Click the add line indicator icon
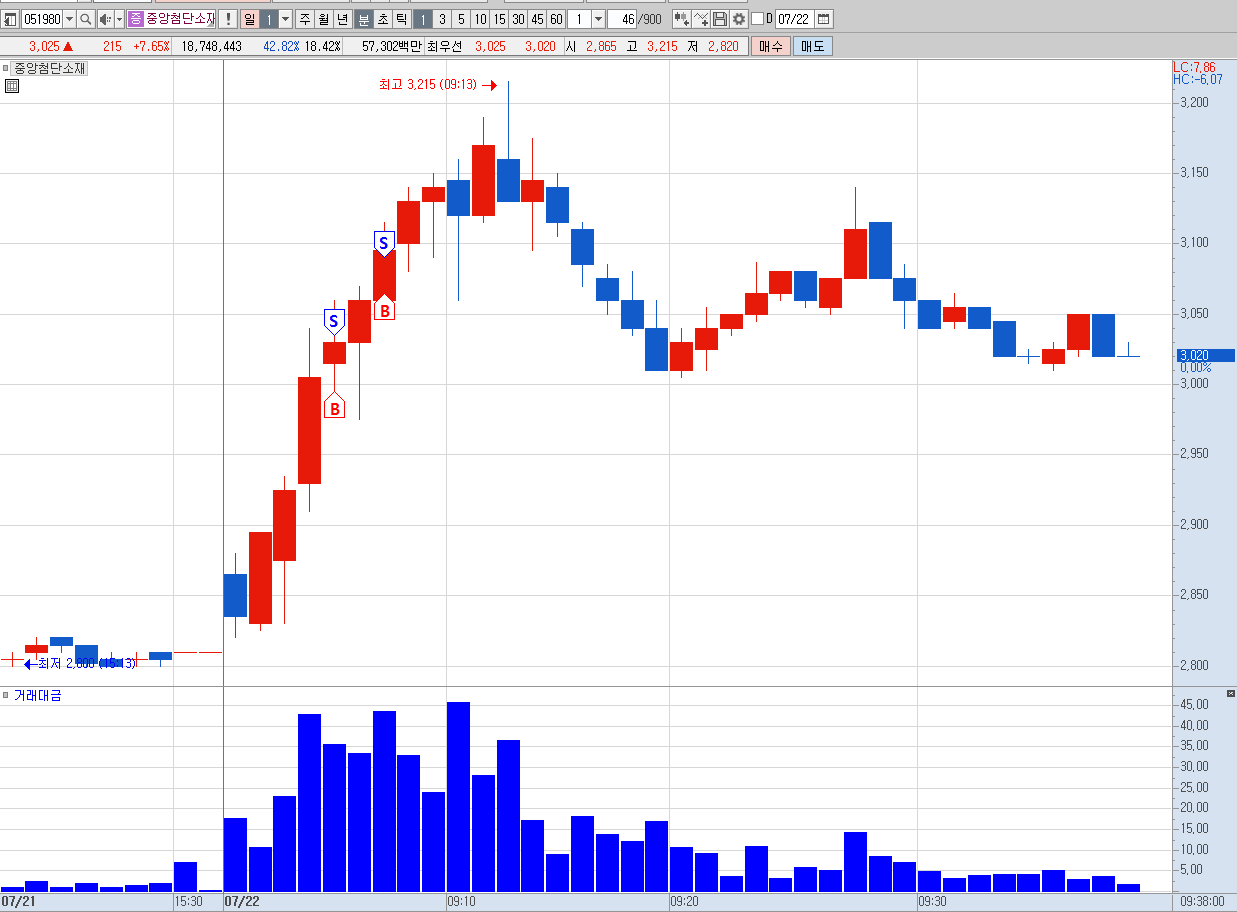Image resolution: width=1237 pixels, height=912 pixels. tap(700, 19)
